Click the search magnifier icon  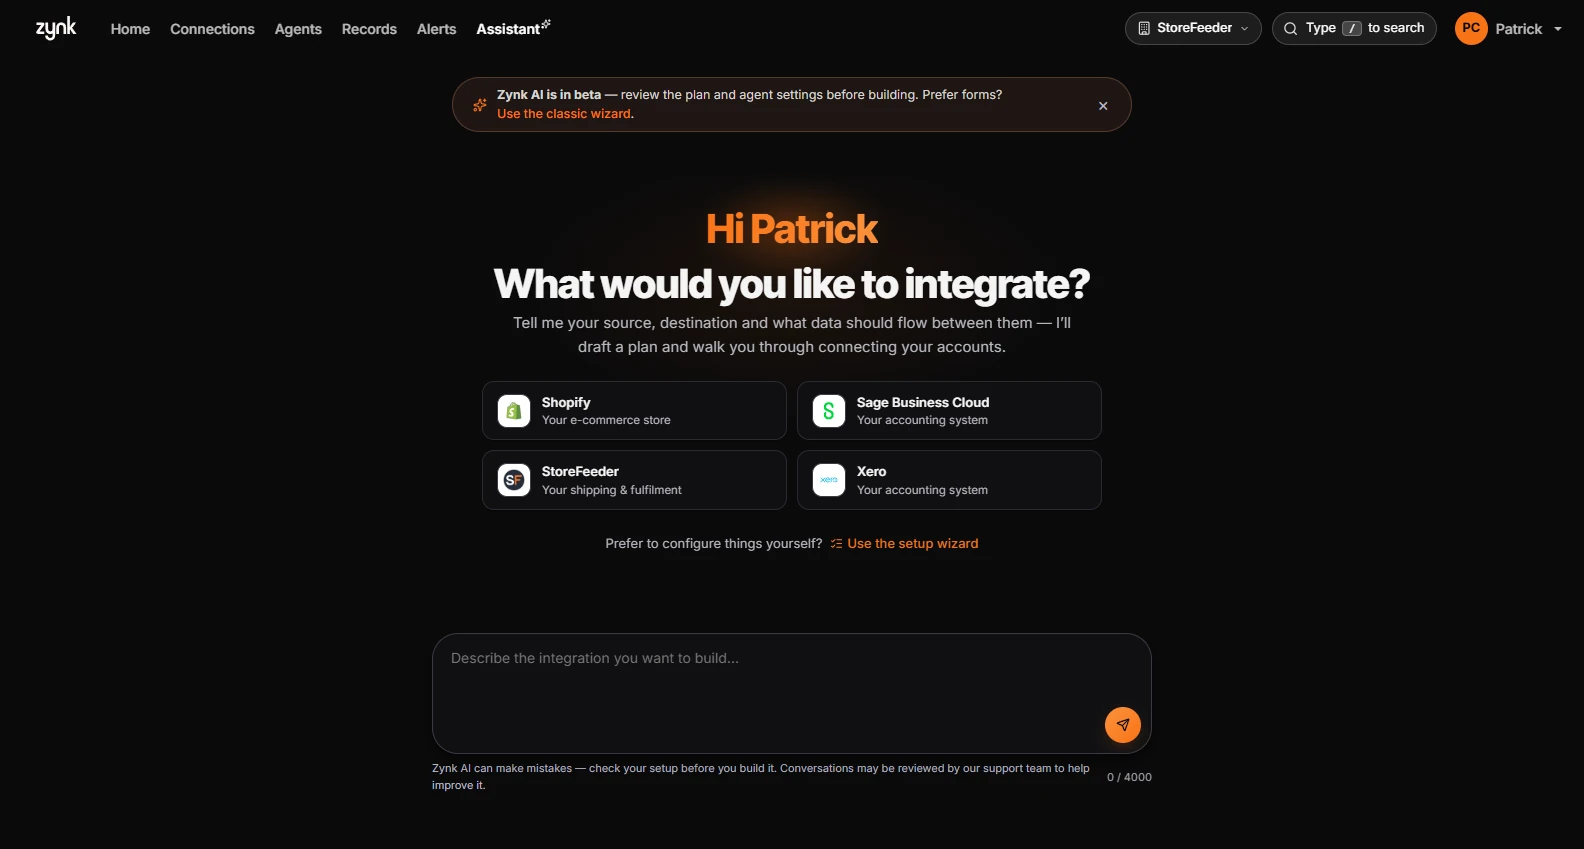pyautogui.click(x=1291, y=29)
